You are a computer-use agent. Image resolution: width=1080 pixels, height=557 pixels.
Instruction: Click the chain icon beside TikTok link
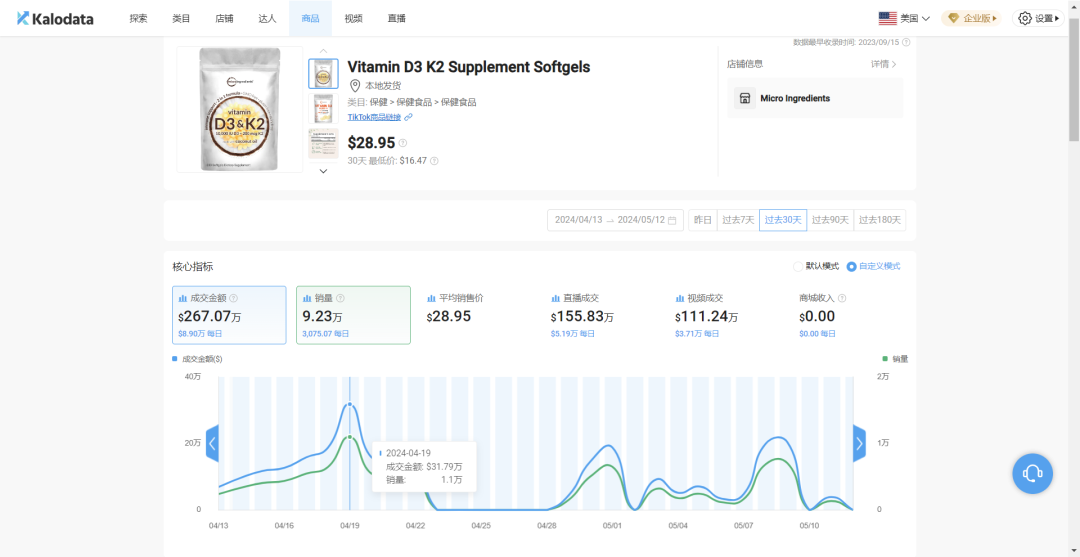pos(408,117)
